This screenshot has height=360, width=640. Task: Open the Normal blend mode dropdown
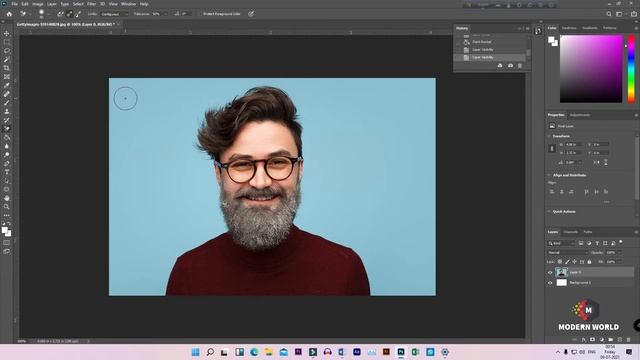[x=567, y=253]
